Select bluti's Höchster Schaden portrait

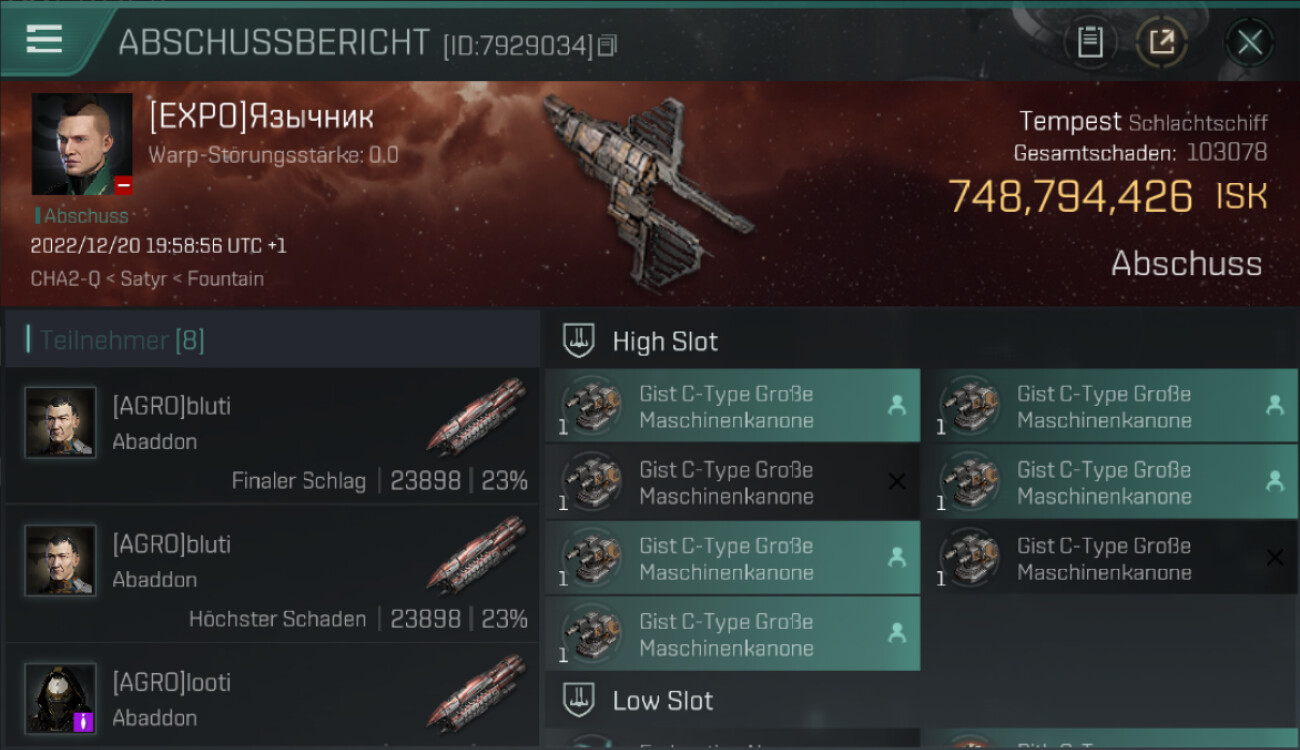61,560
